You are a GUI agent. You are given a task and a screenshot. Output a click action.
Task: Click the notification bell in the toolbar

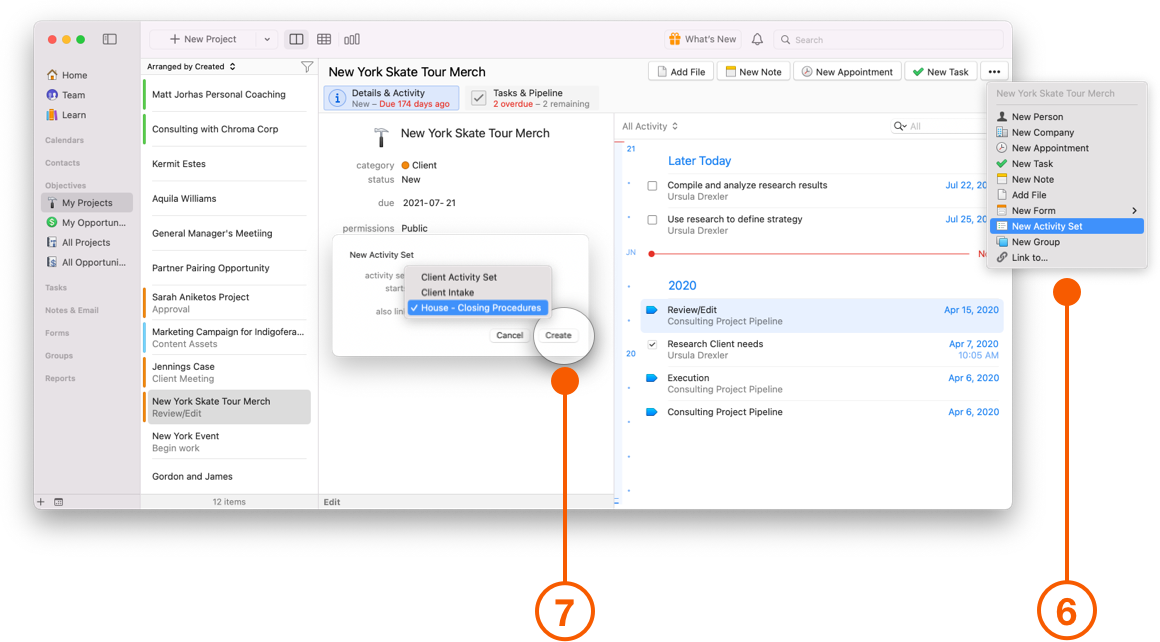757,39
